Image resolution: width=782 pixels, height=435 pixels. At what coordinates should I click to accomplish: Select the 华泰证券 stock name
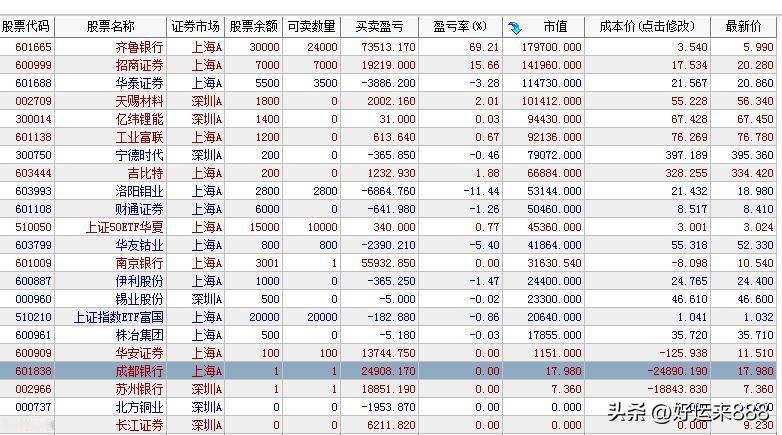coord(139,83)
